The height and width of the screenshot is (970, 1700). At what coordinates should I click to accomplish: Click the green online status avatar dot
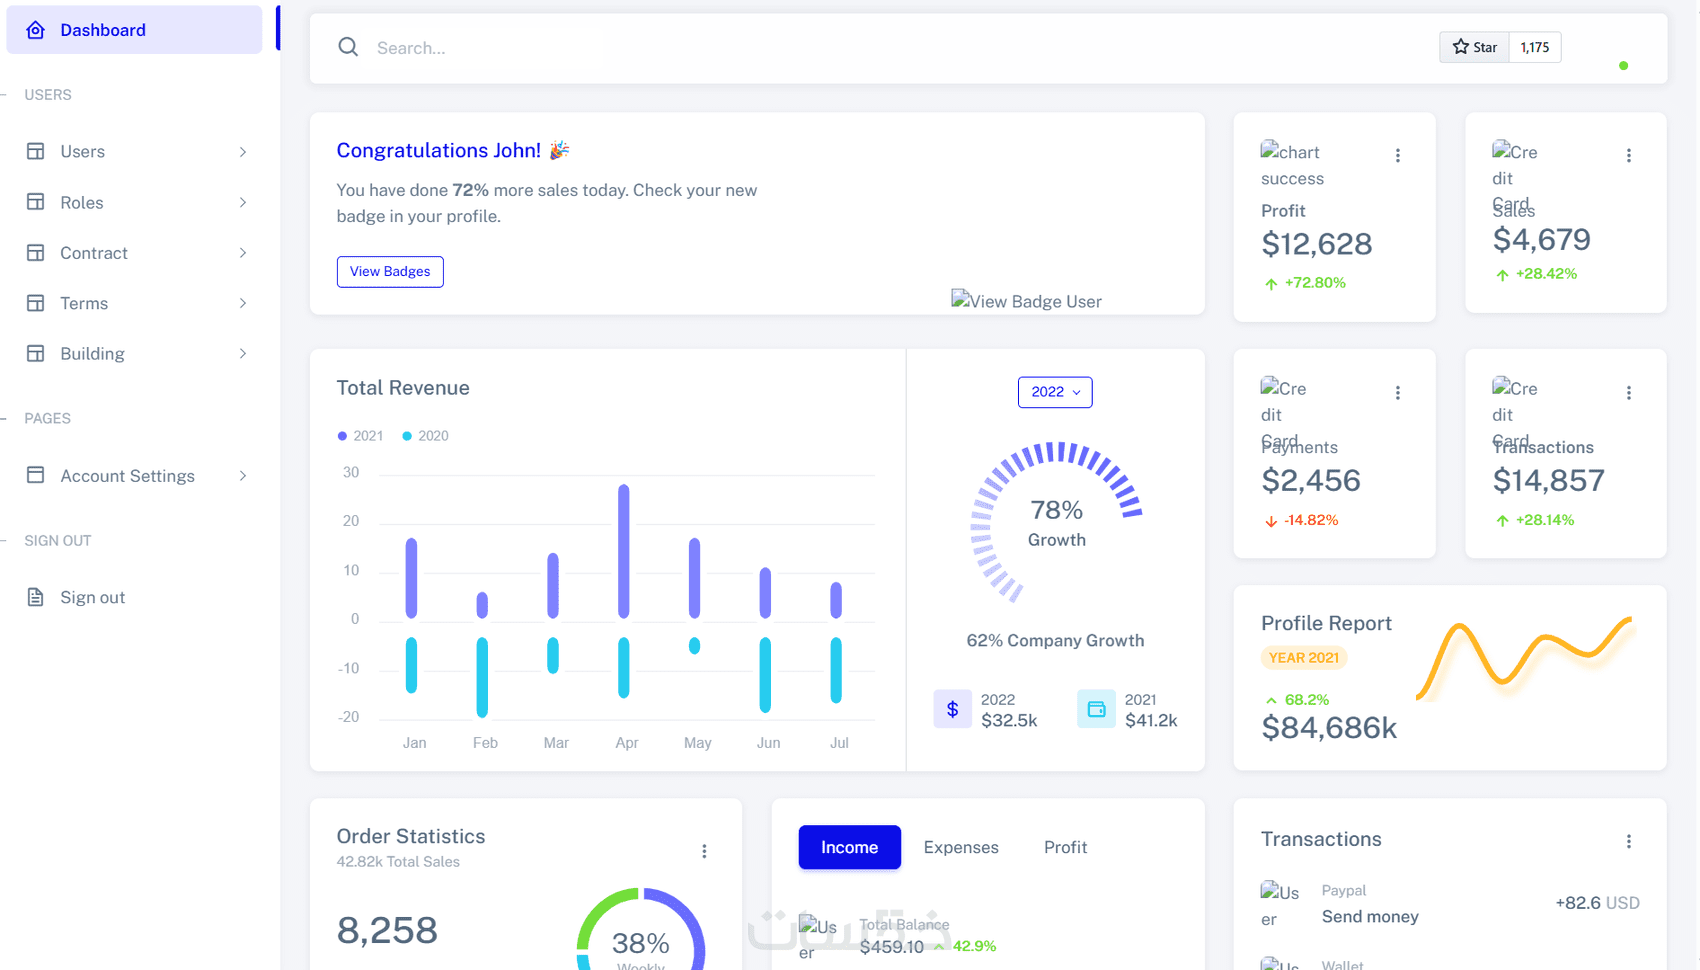1623,66
